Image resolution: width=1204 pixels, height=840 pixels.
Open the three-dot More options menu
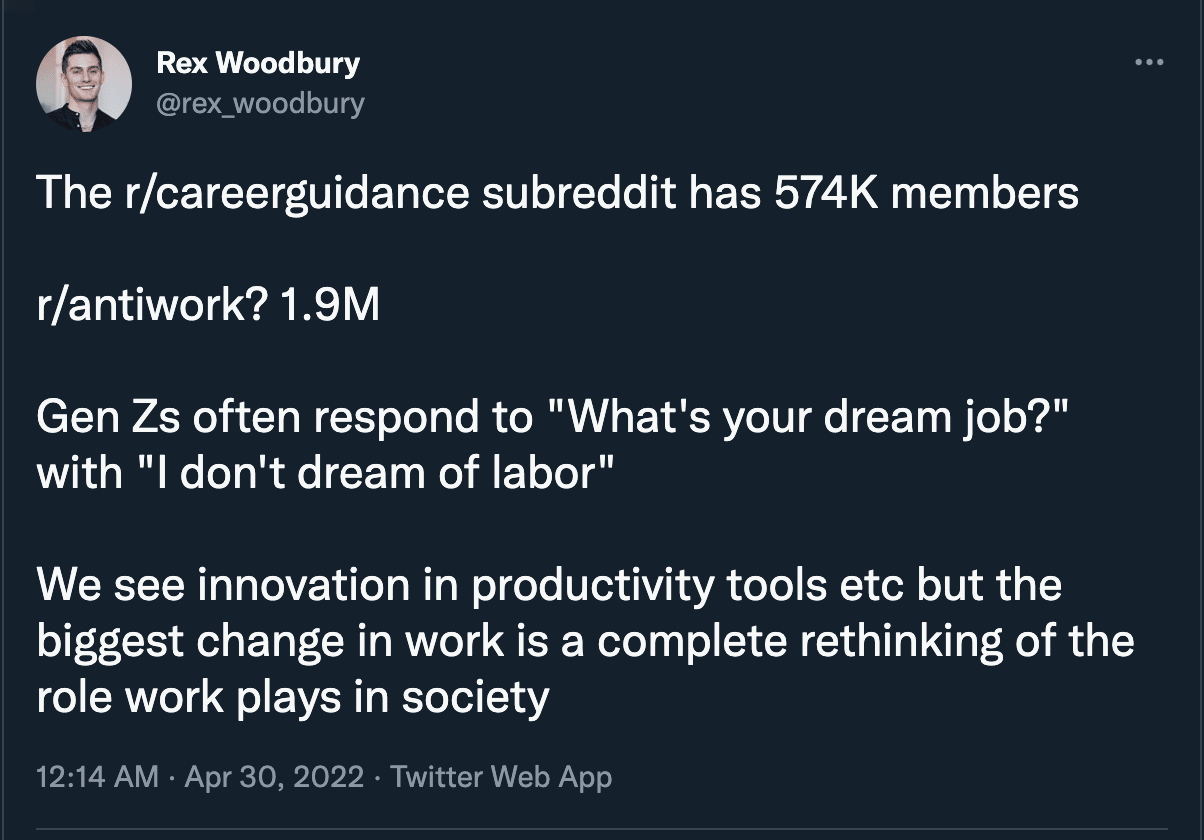(x=1150, y=63)
